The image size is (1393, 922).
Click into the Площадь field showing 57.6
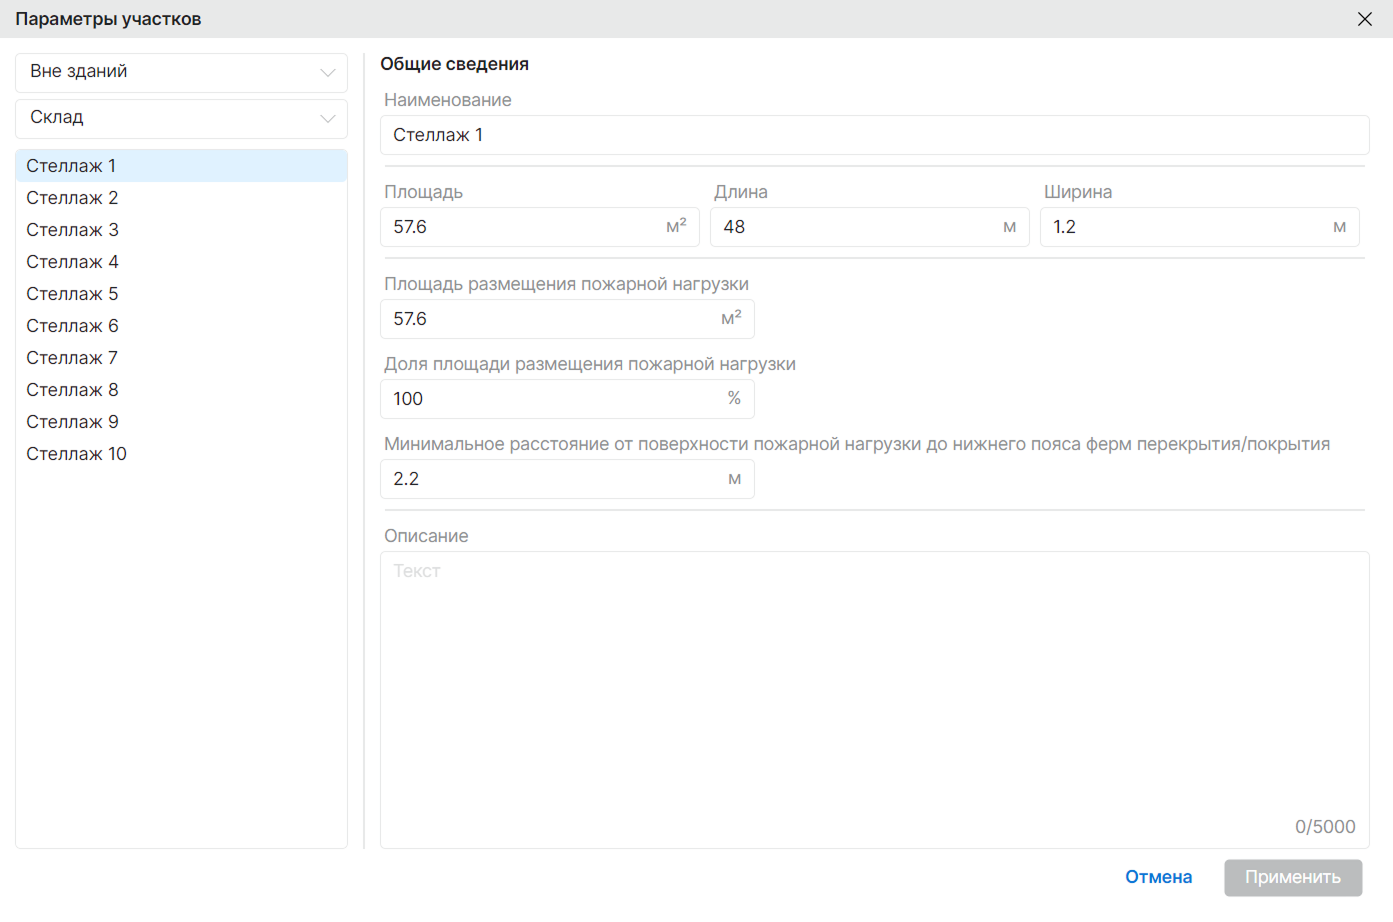pos(539,227)
